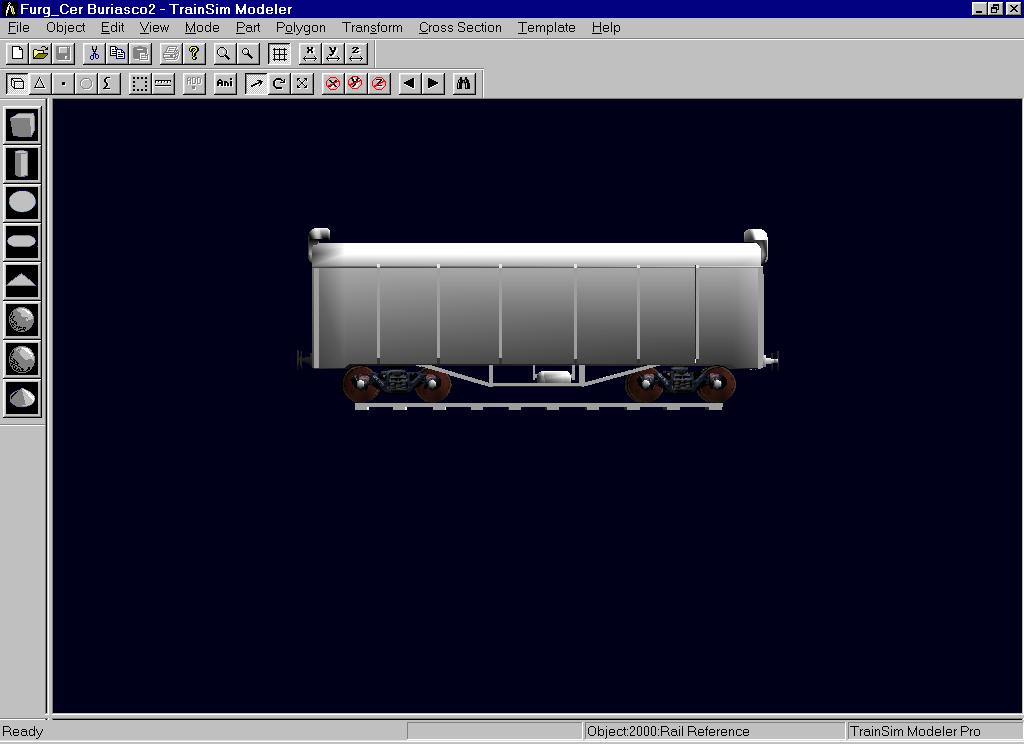Screen dimensions: 1024x744
Task: Pick the cone primitive at palette bottom
Action: [22, 398]
